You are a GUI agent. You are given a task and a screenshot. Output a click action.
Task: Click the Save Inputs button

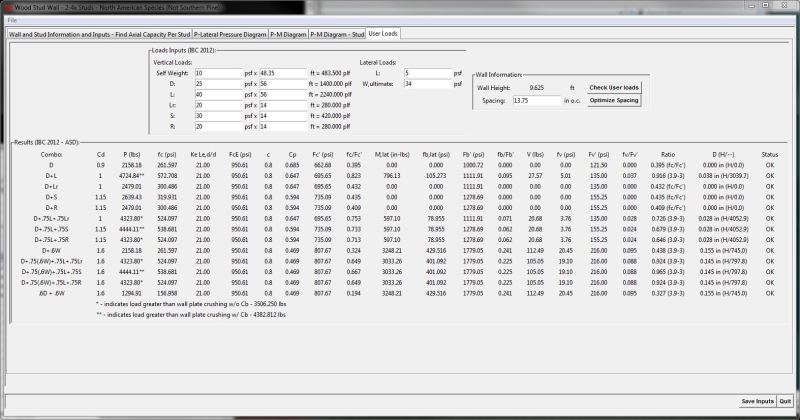pyautogui.click(x=758, y=401)
